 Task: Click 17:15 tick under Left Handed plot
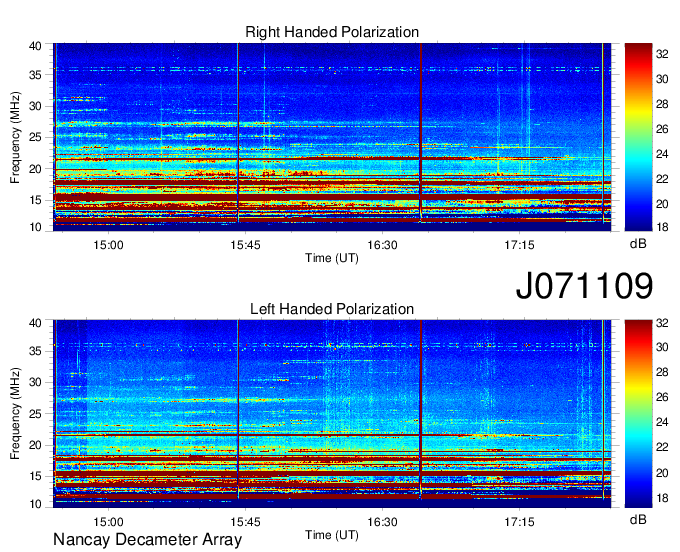520,522
